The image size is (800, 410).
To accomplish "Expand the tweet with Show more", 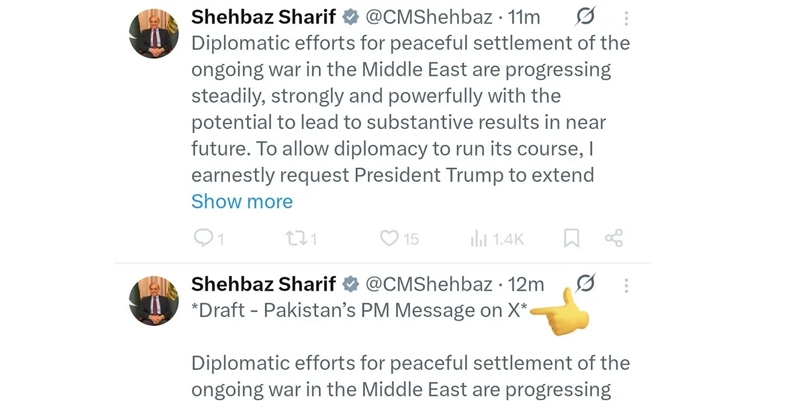I will coord(242,201).
